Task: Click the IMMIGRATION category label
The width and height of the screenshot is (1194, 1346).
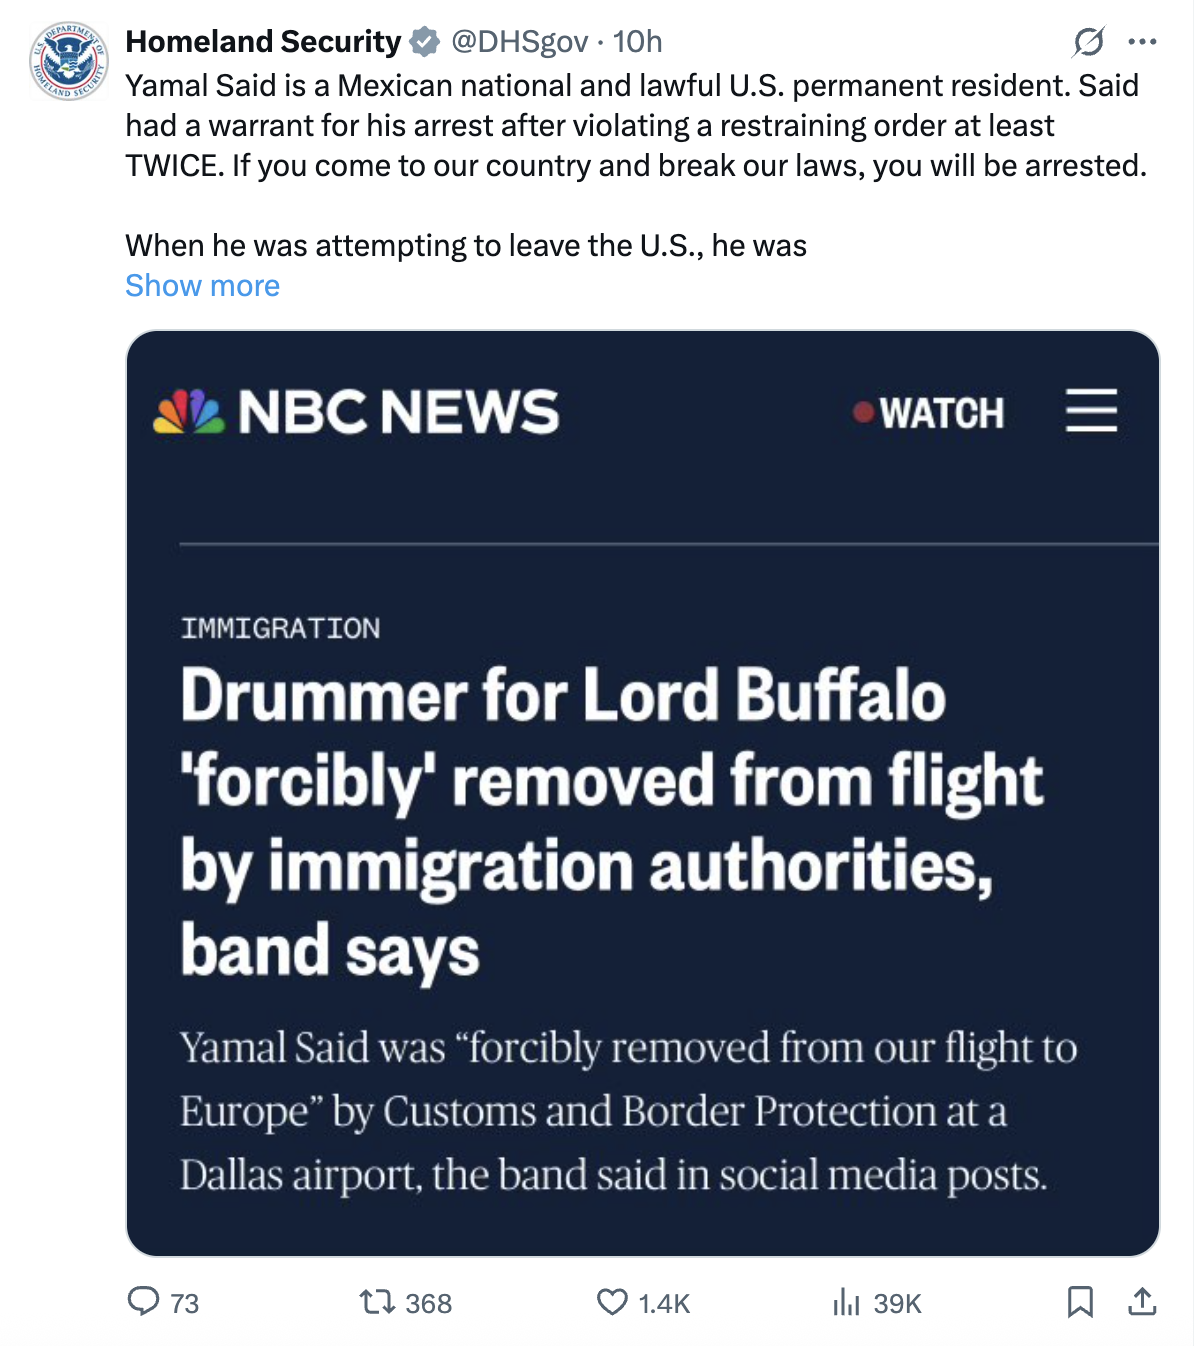Action: pos(280,628)
